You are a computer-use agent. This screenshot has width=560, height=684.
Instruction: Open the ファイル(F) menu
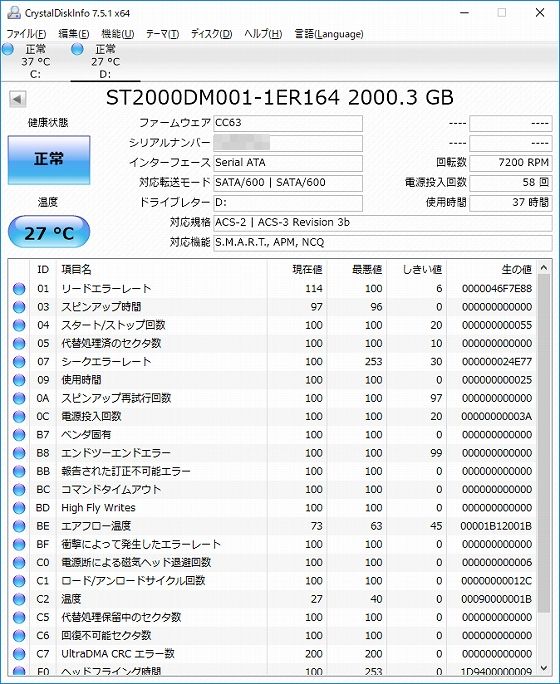(26, 34)
